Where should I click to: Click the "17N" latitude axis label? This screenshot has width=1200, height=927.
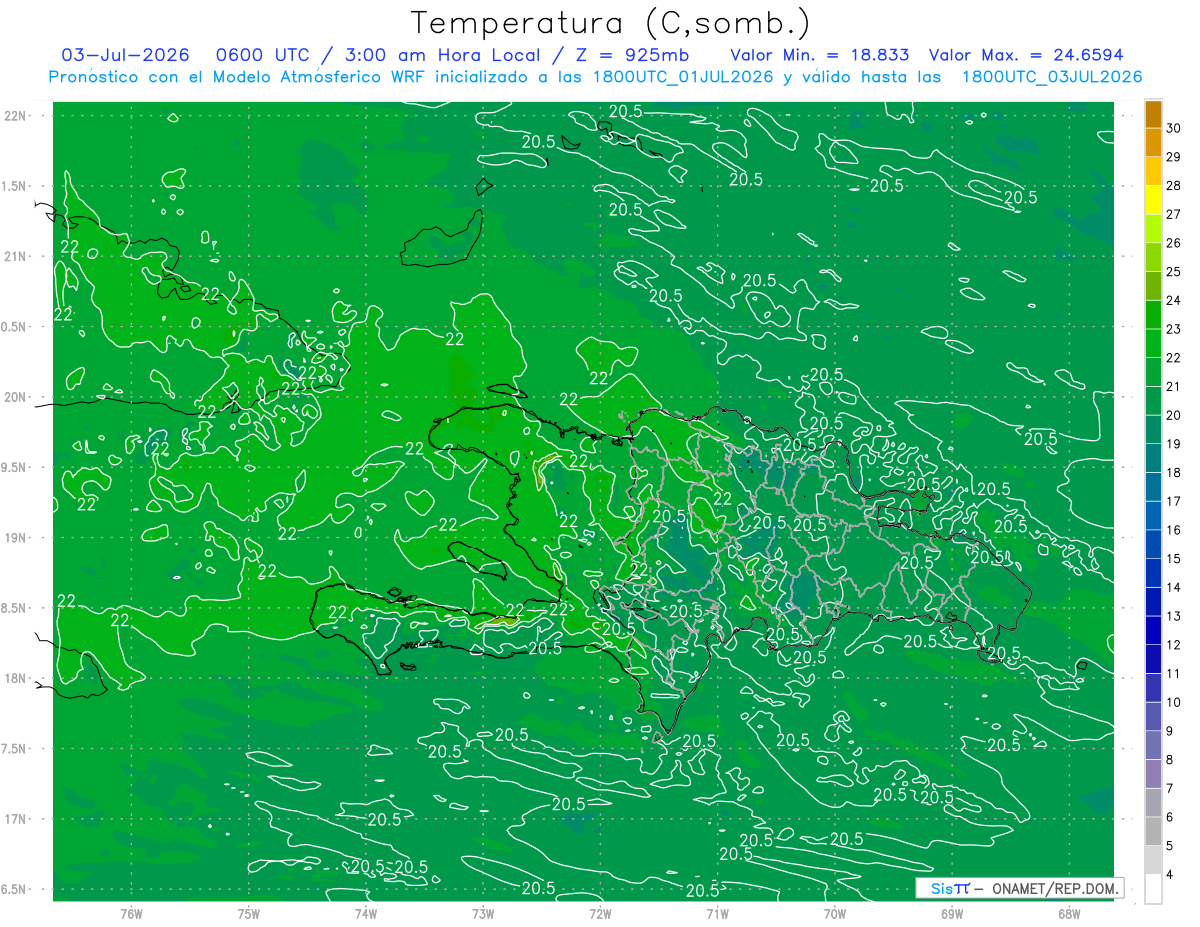(14, 819)
